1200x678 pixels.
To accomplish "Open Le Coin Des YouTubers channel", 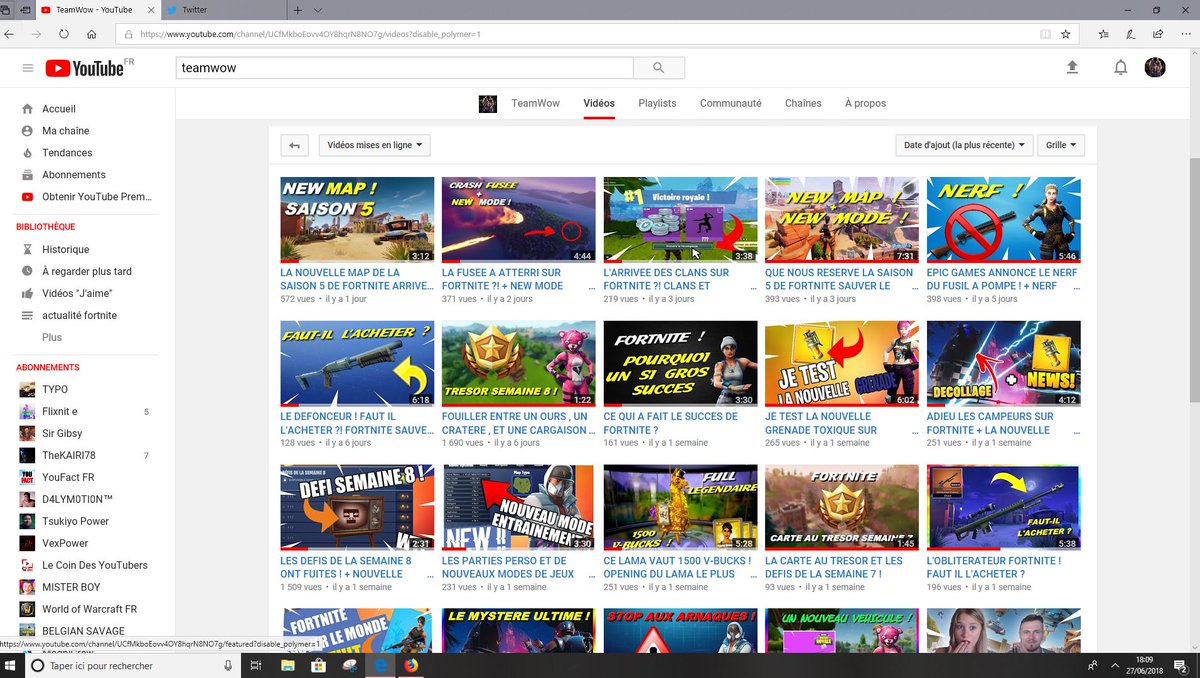I will [x=94, y=565].
